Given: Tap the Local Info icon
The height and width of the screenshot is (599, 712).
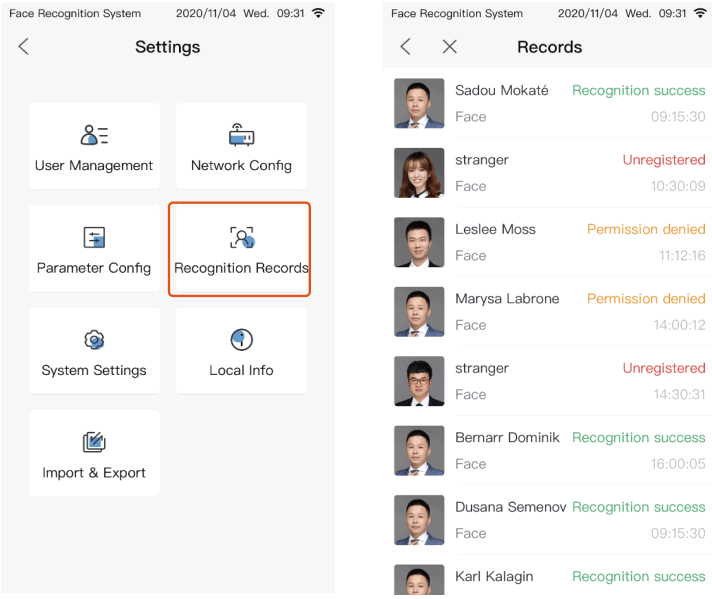Looking at the screenshot, I should (241, 340).
